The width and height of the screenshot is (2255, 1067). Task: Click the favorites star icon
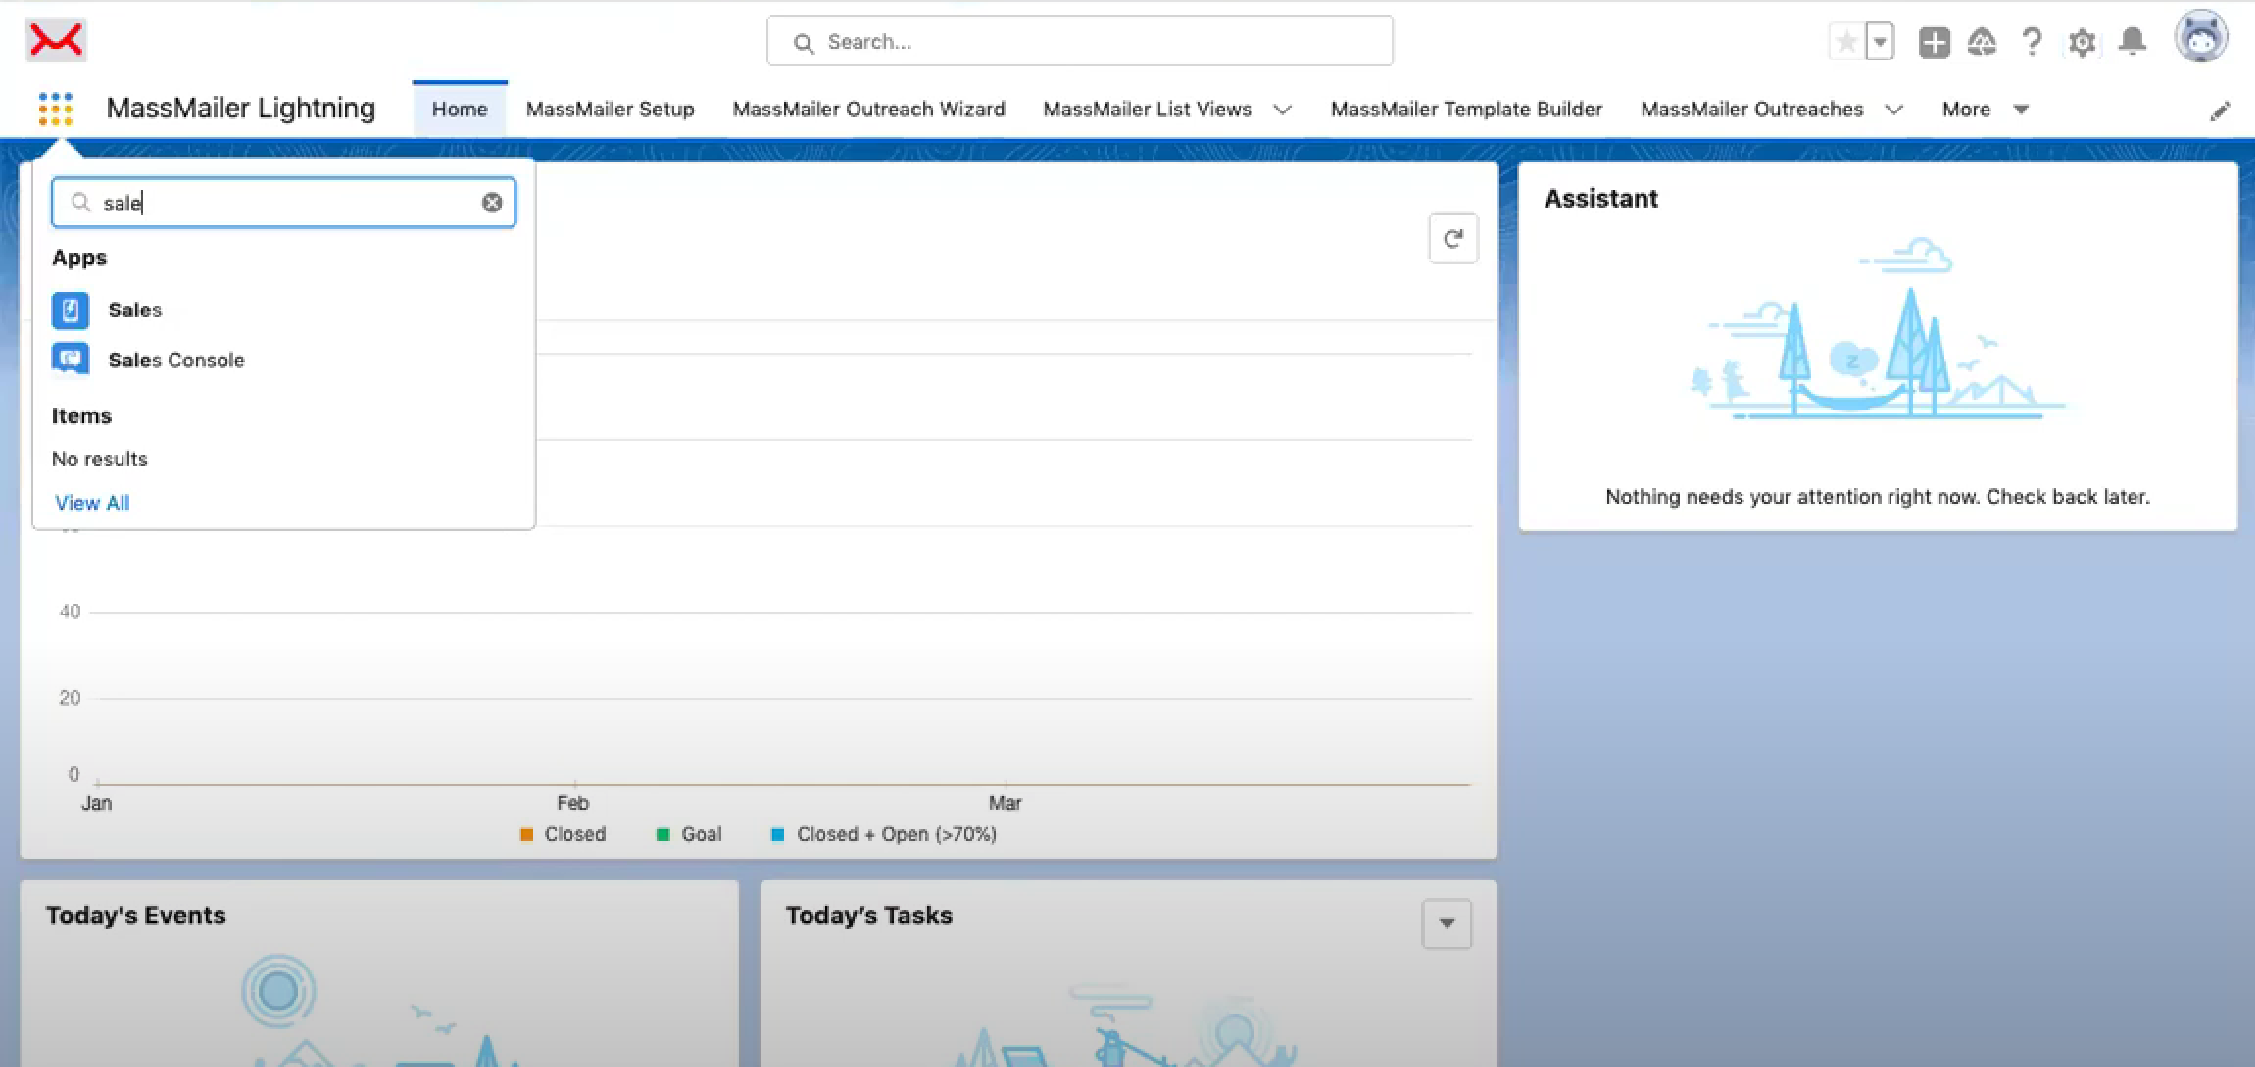pyautogui.click(x=1847, y=42)
